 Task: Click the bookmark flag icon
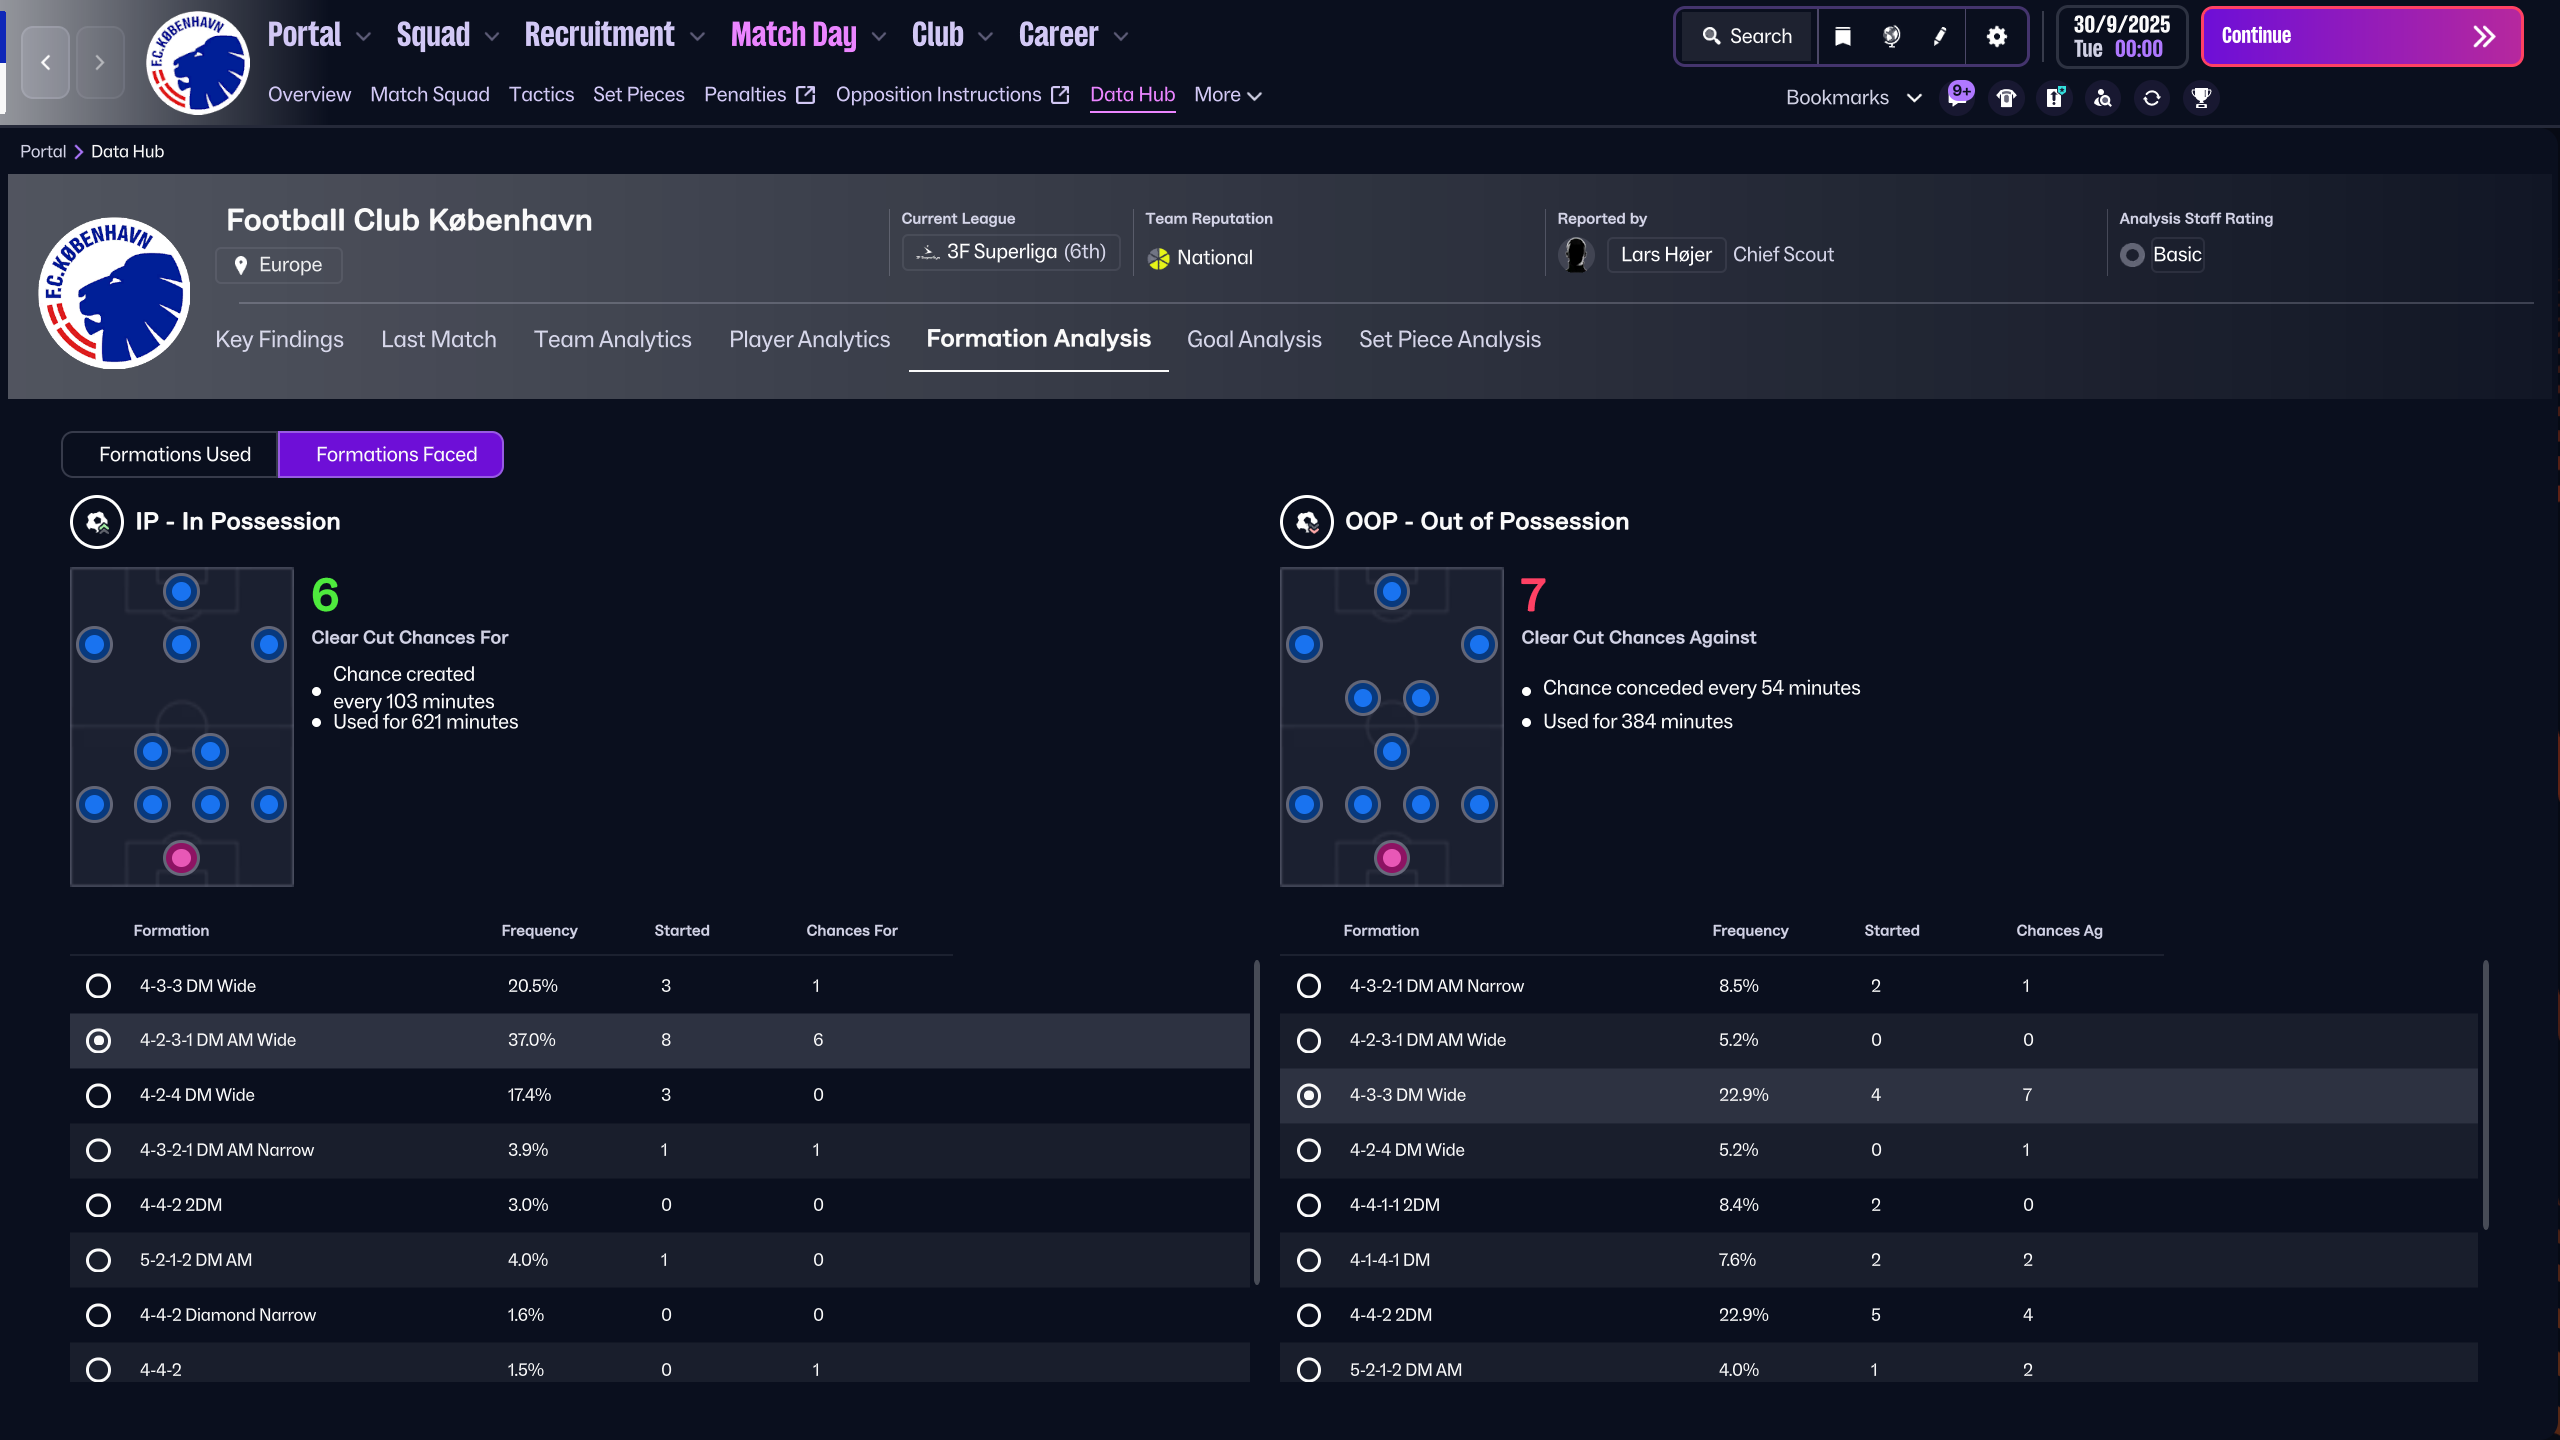(1842, 37)
